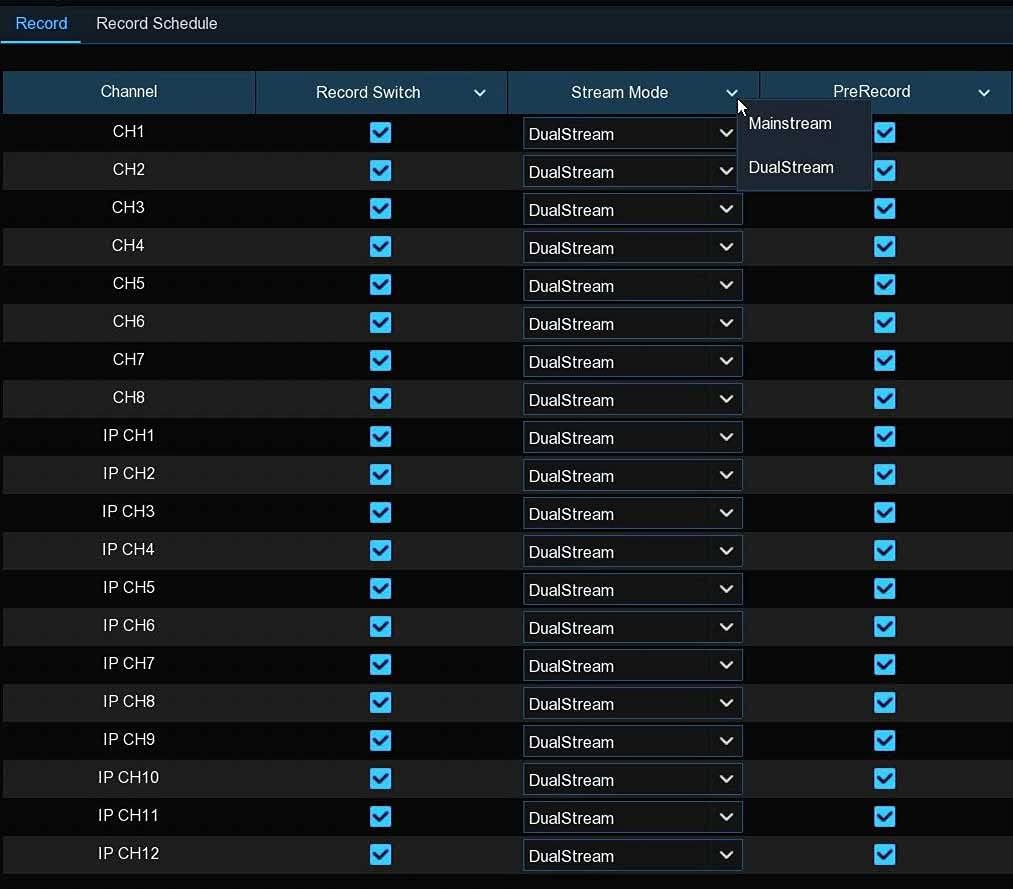The height and width of the screenshot is (889, 1013).
Task: Toggle PreRecord checkbox for IP CH12
Action: pyautogui.click(x=884, y=854)
